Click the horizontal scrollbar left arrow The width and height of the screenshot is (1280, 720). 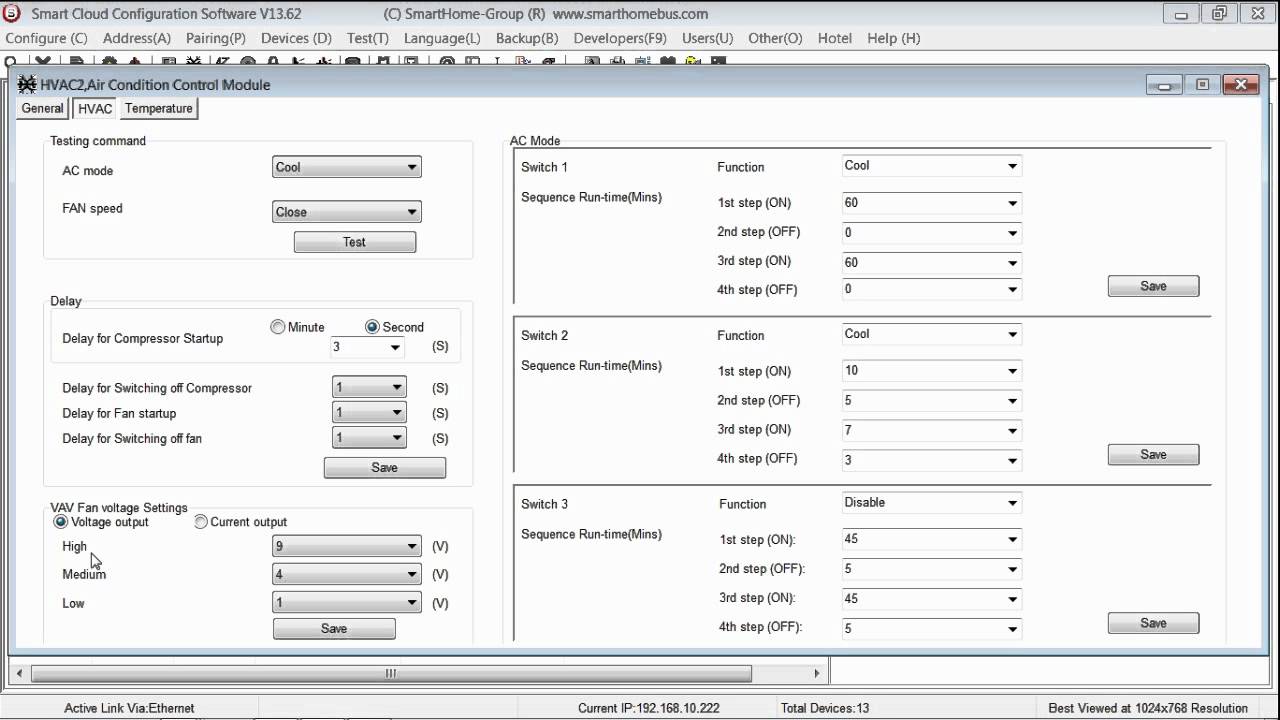pos(20,674)
